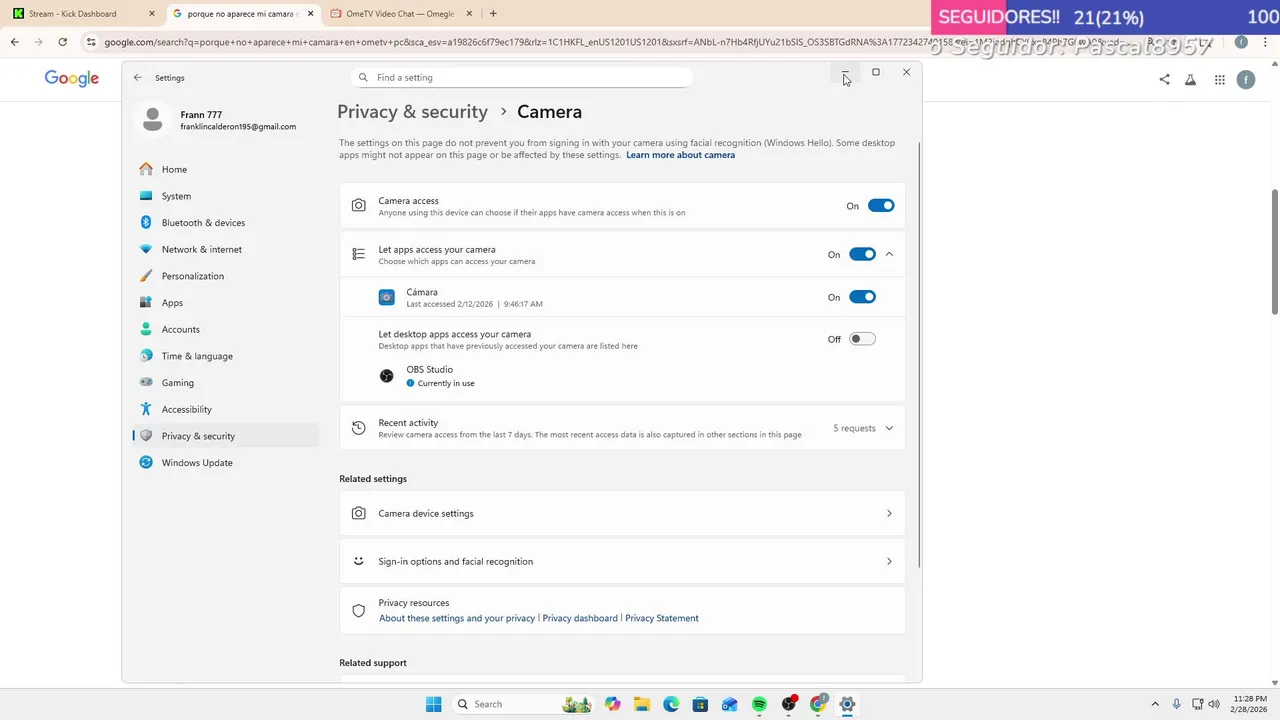Open About these settings and your privacy
This screenshot has width=1280, height=720.
(x=457, y=618)
